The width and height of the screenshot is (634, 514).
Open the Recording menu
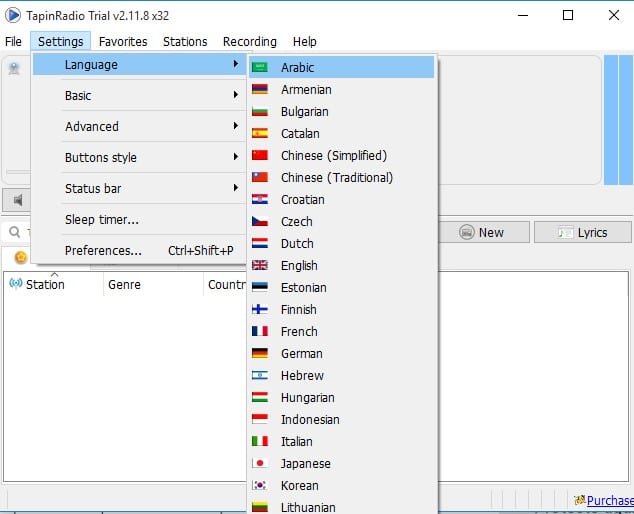coord(250,41)
